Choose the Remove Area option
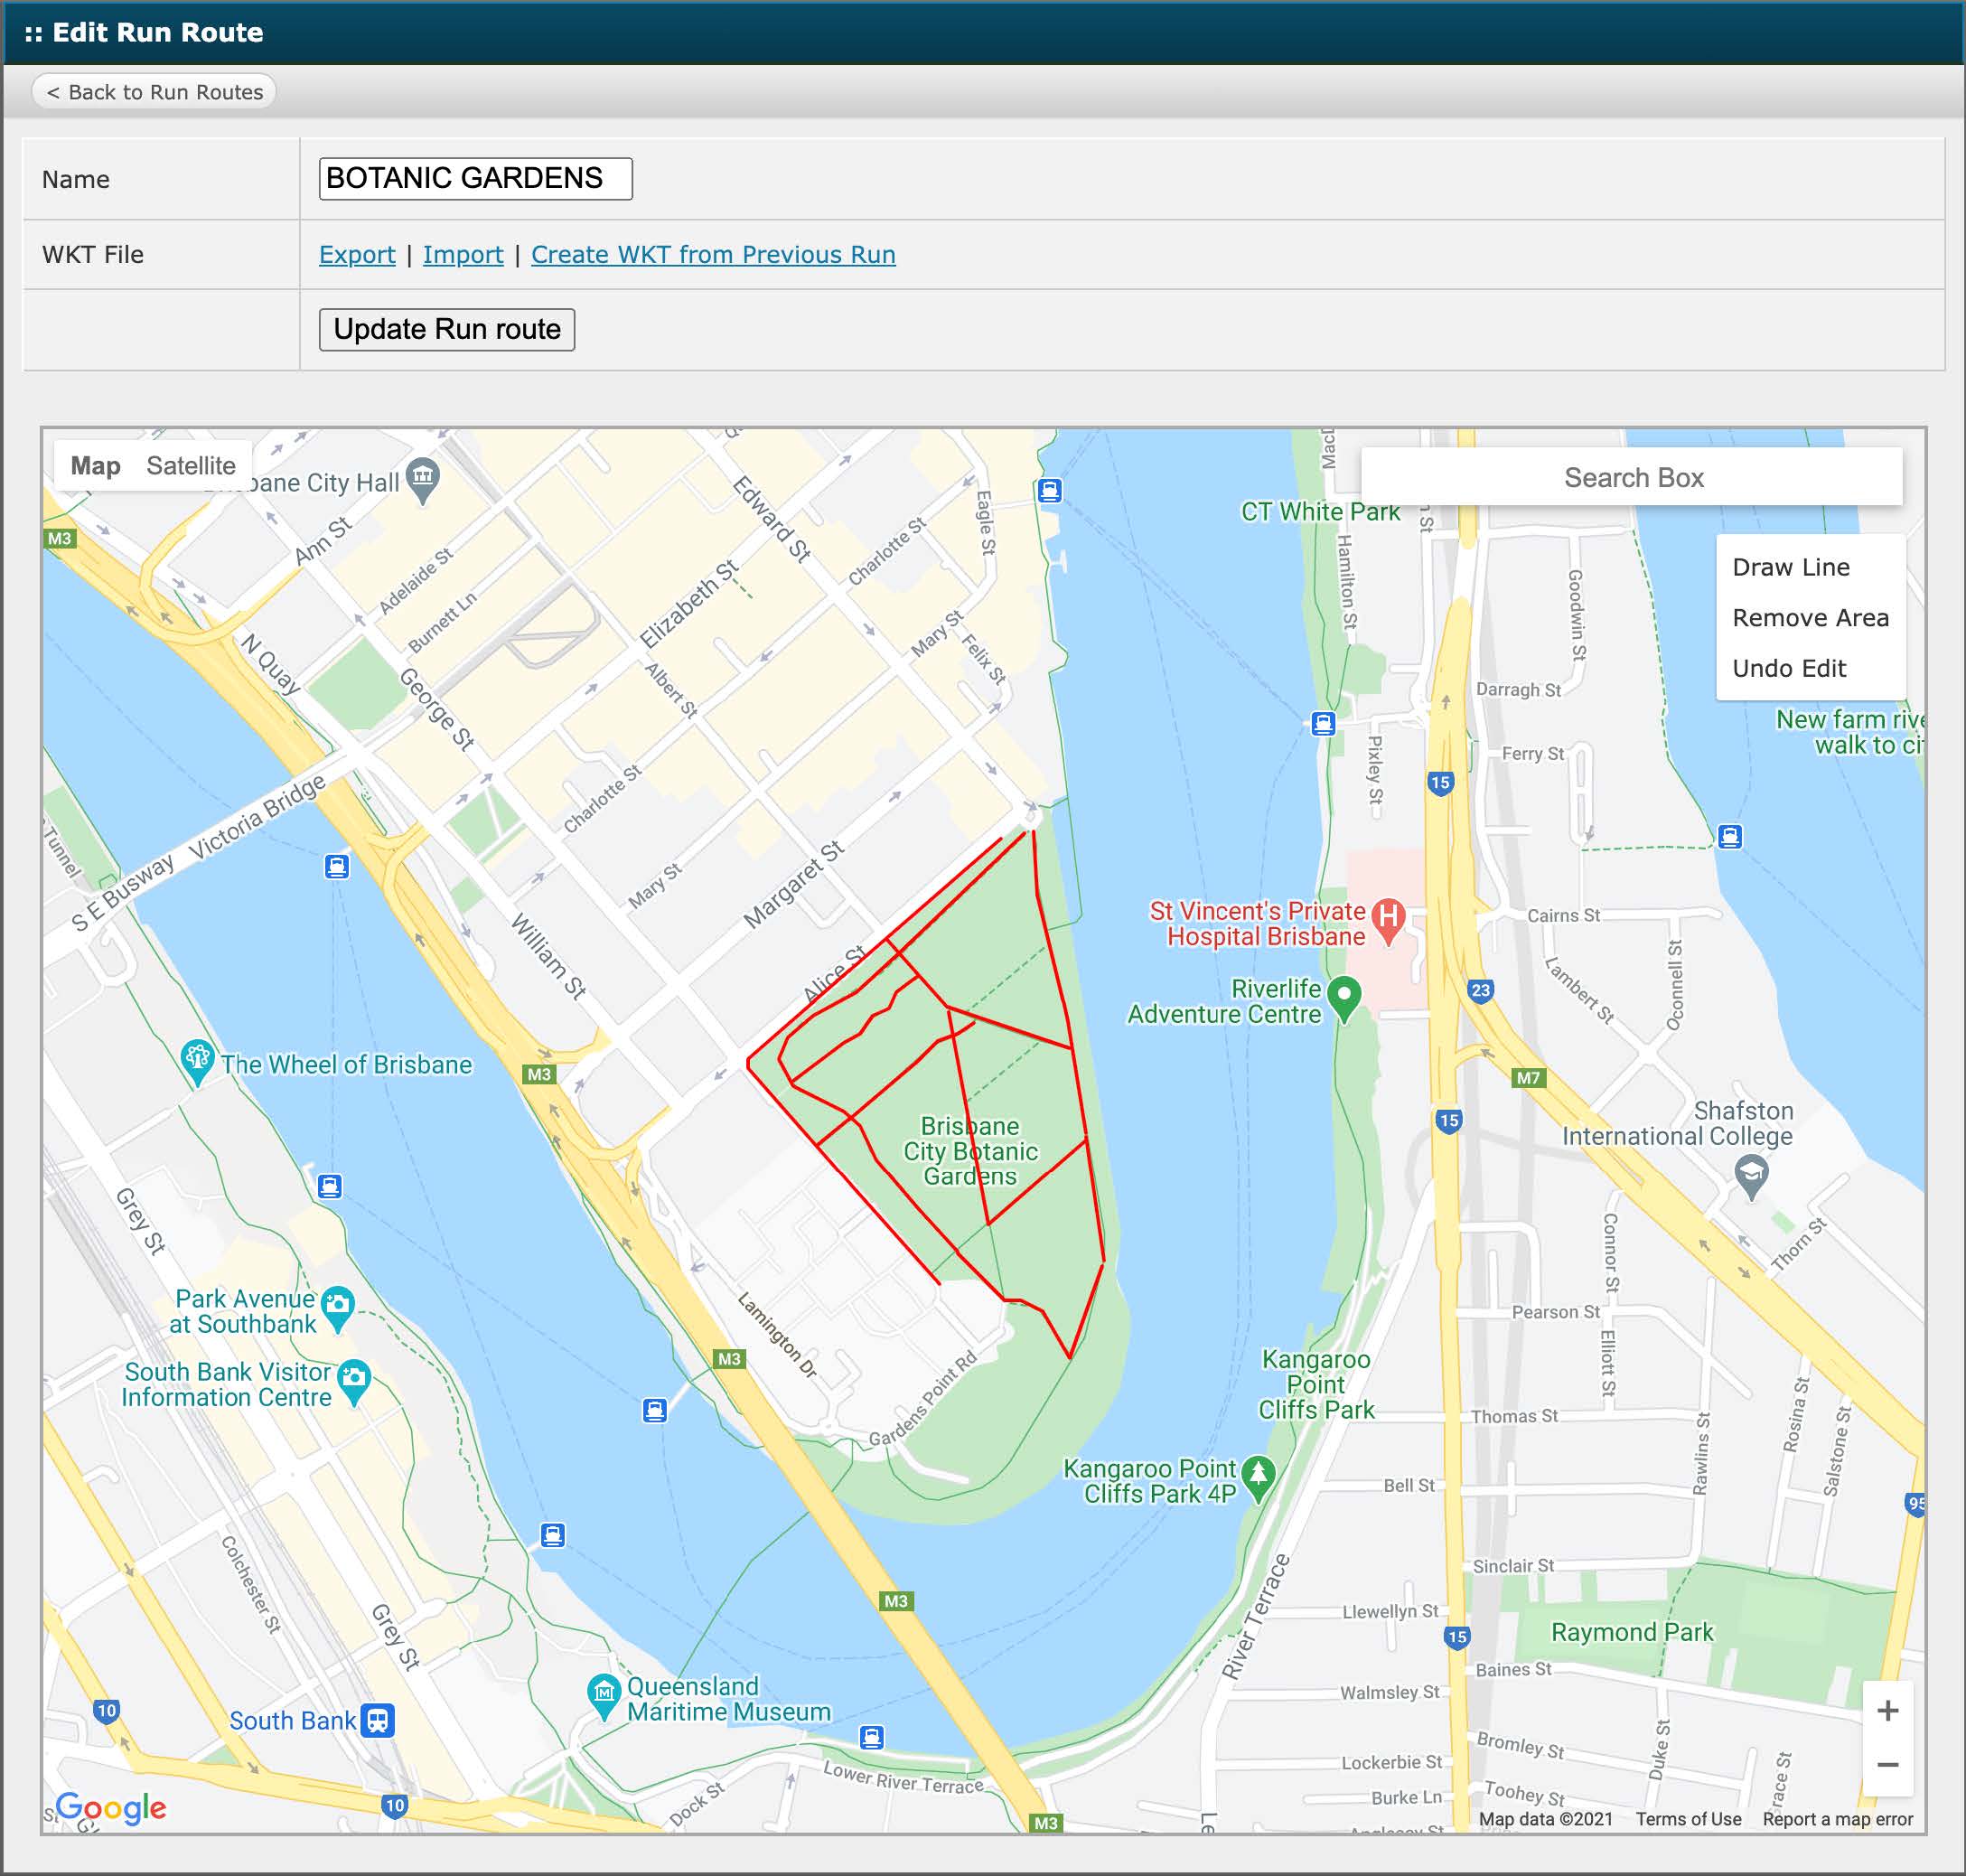1966x1876 pixels. point(1810,618)
